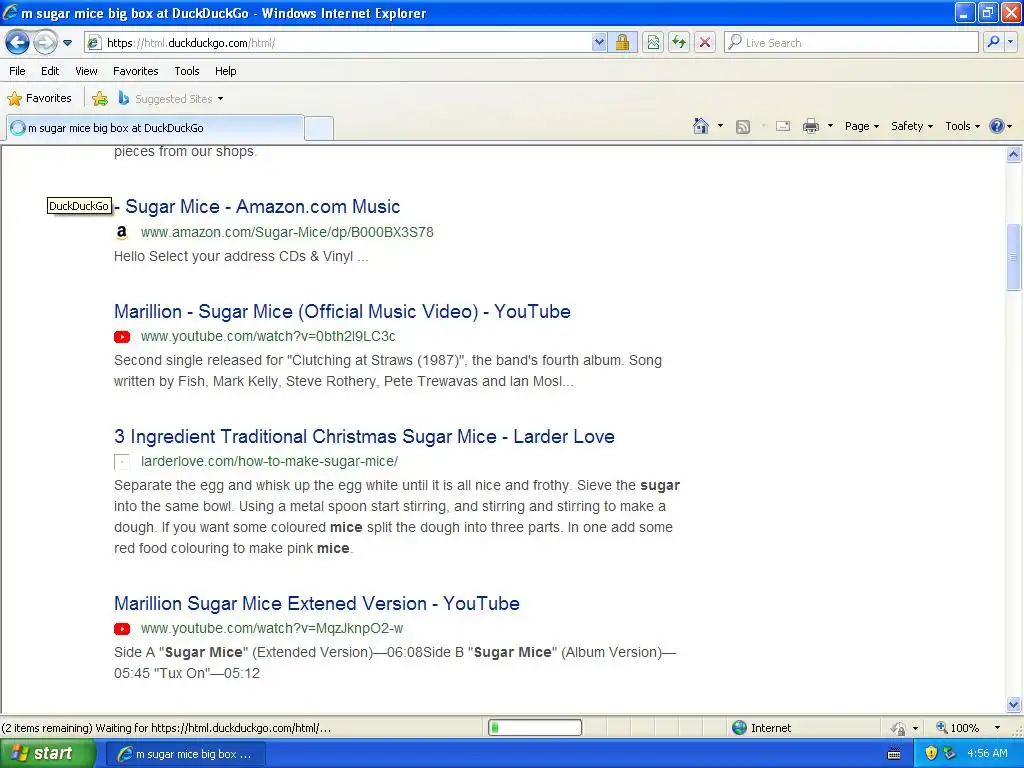Click the Amazon favicon icon

121,232
